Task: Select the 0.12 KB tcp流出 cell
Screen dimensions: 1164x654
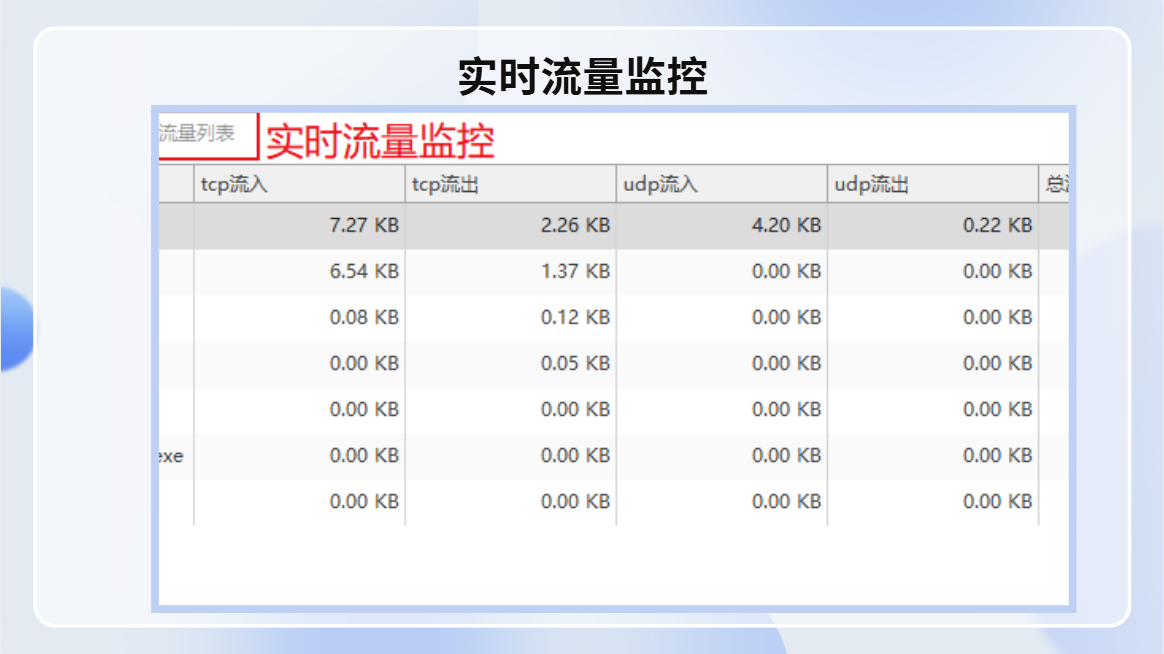Action: point(511,318)
